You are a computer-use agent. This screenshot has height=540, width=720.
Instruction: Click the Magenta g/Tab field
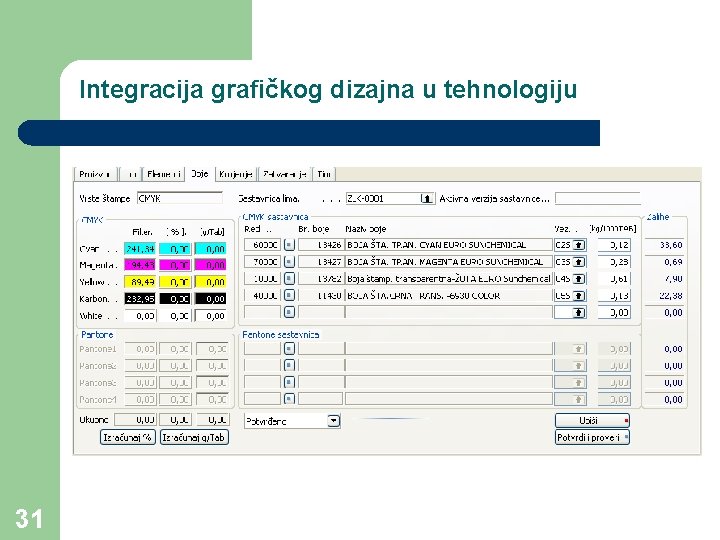tap(211, 265)
